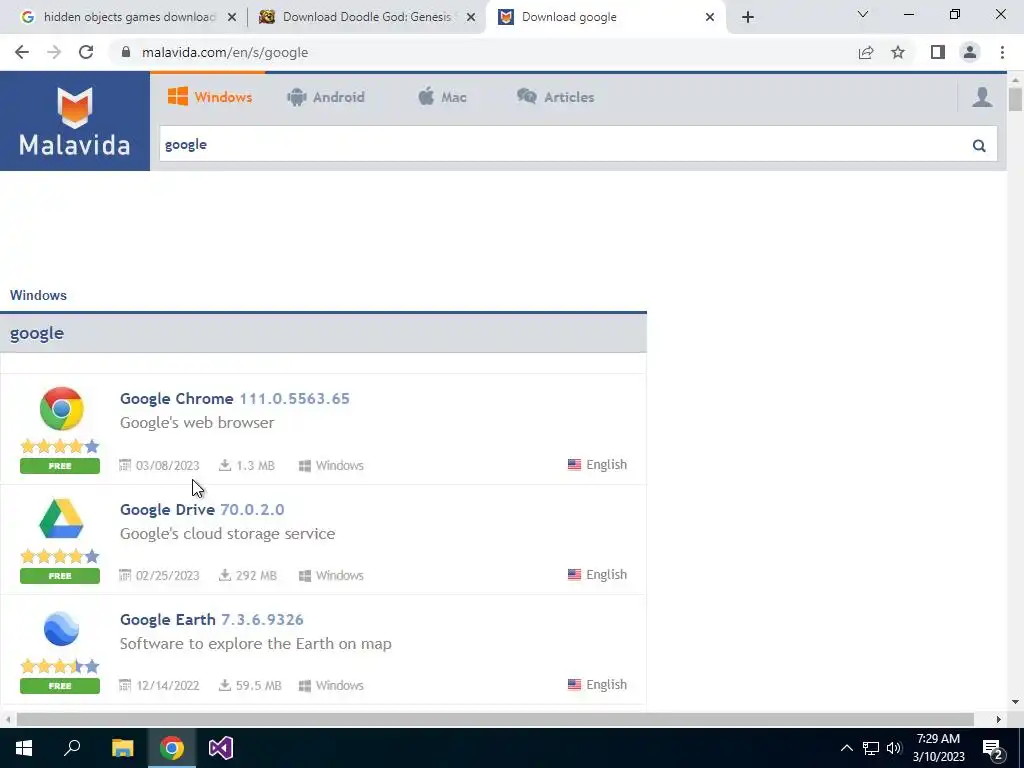
Task: Click the FREE badge under Google Earth
Action: pos(60,686)
